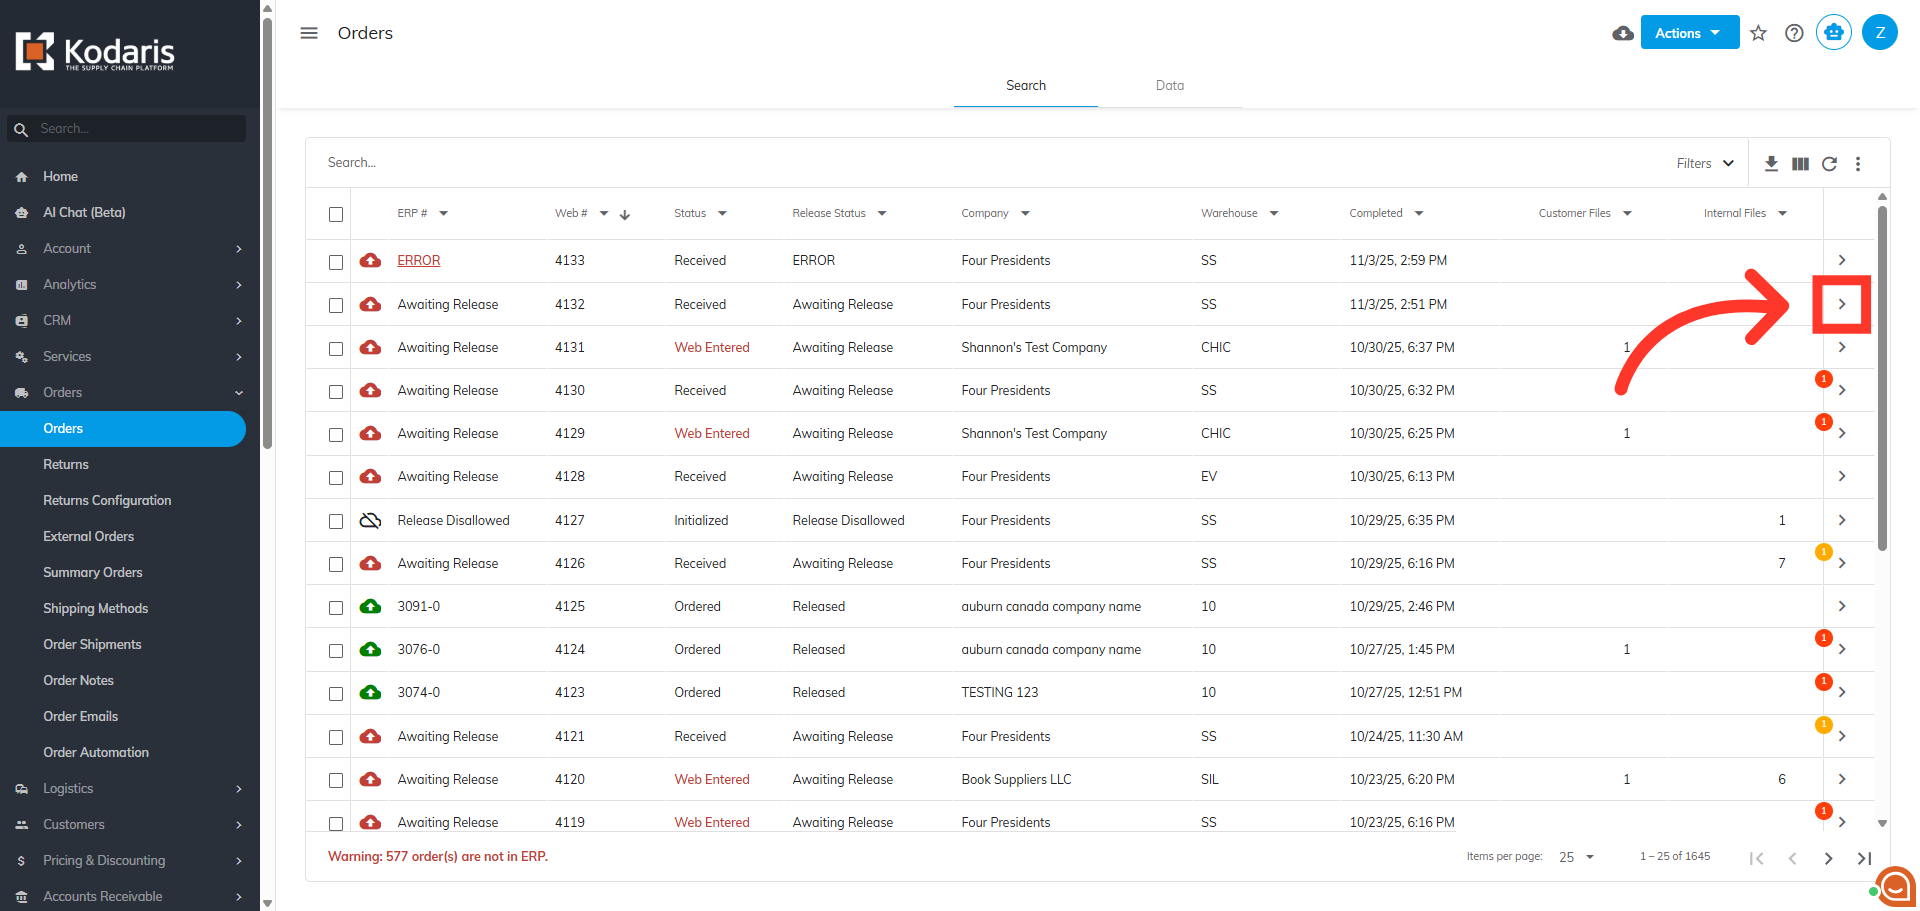Select the checkbox for order 4125
Viewport: 1920px width, 911px height.
(x=336, y=608)
